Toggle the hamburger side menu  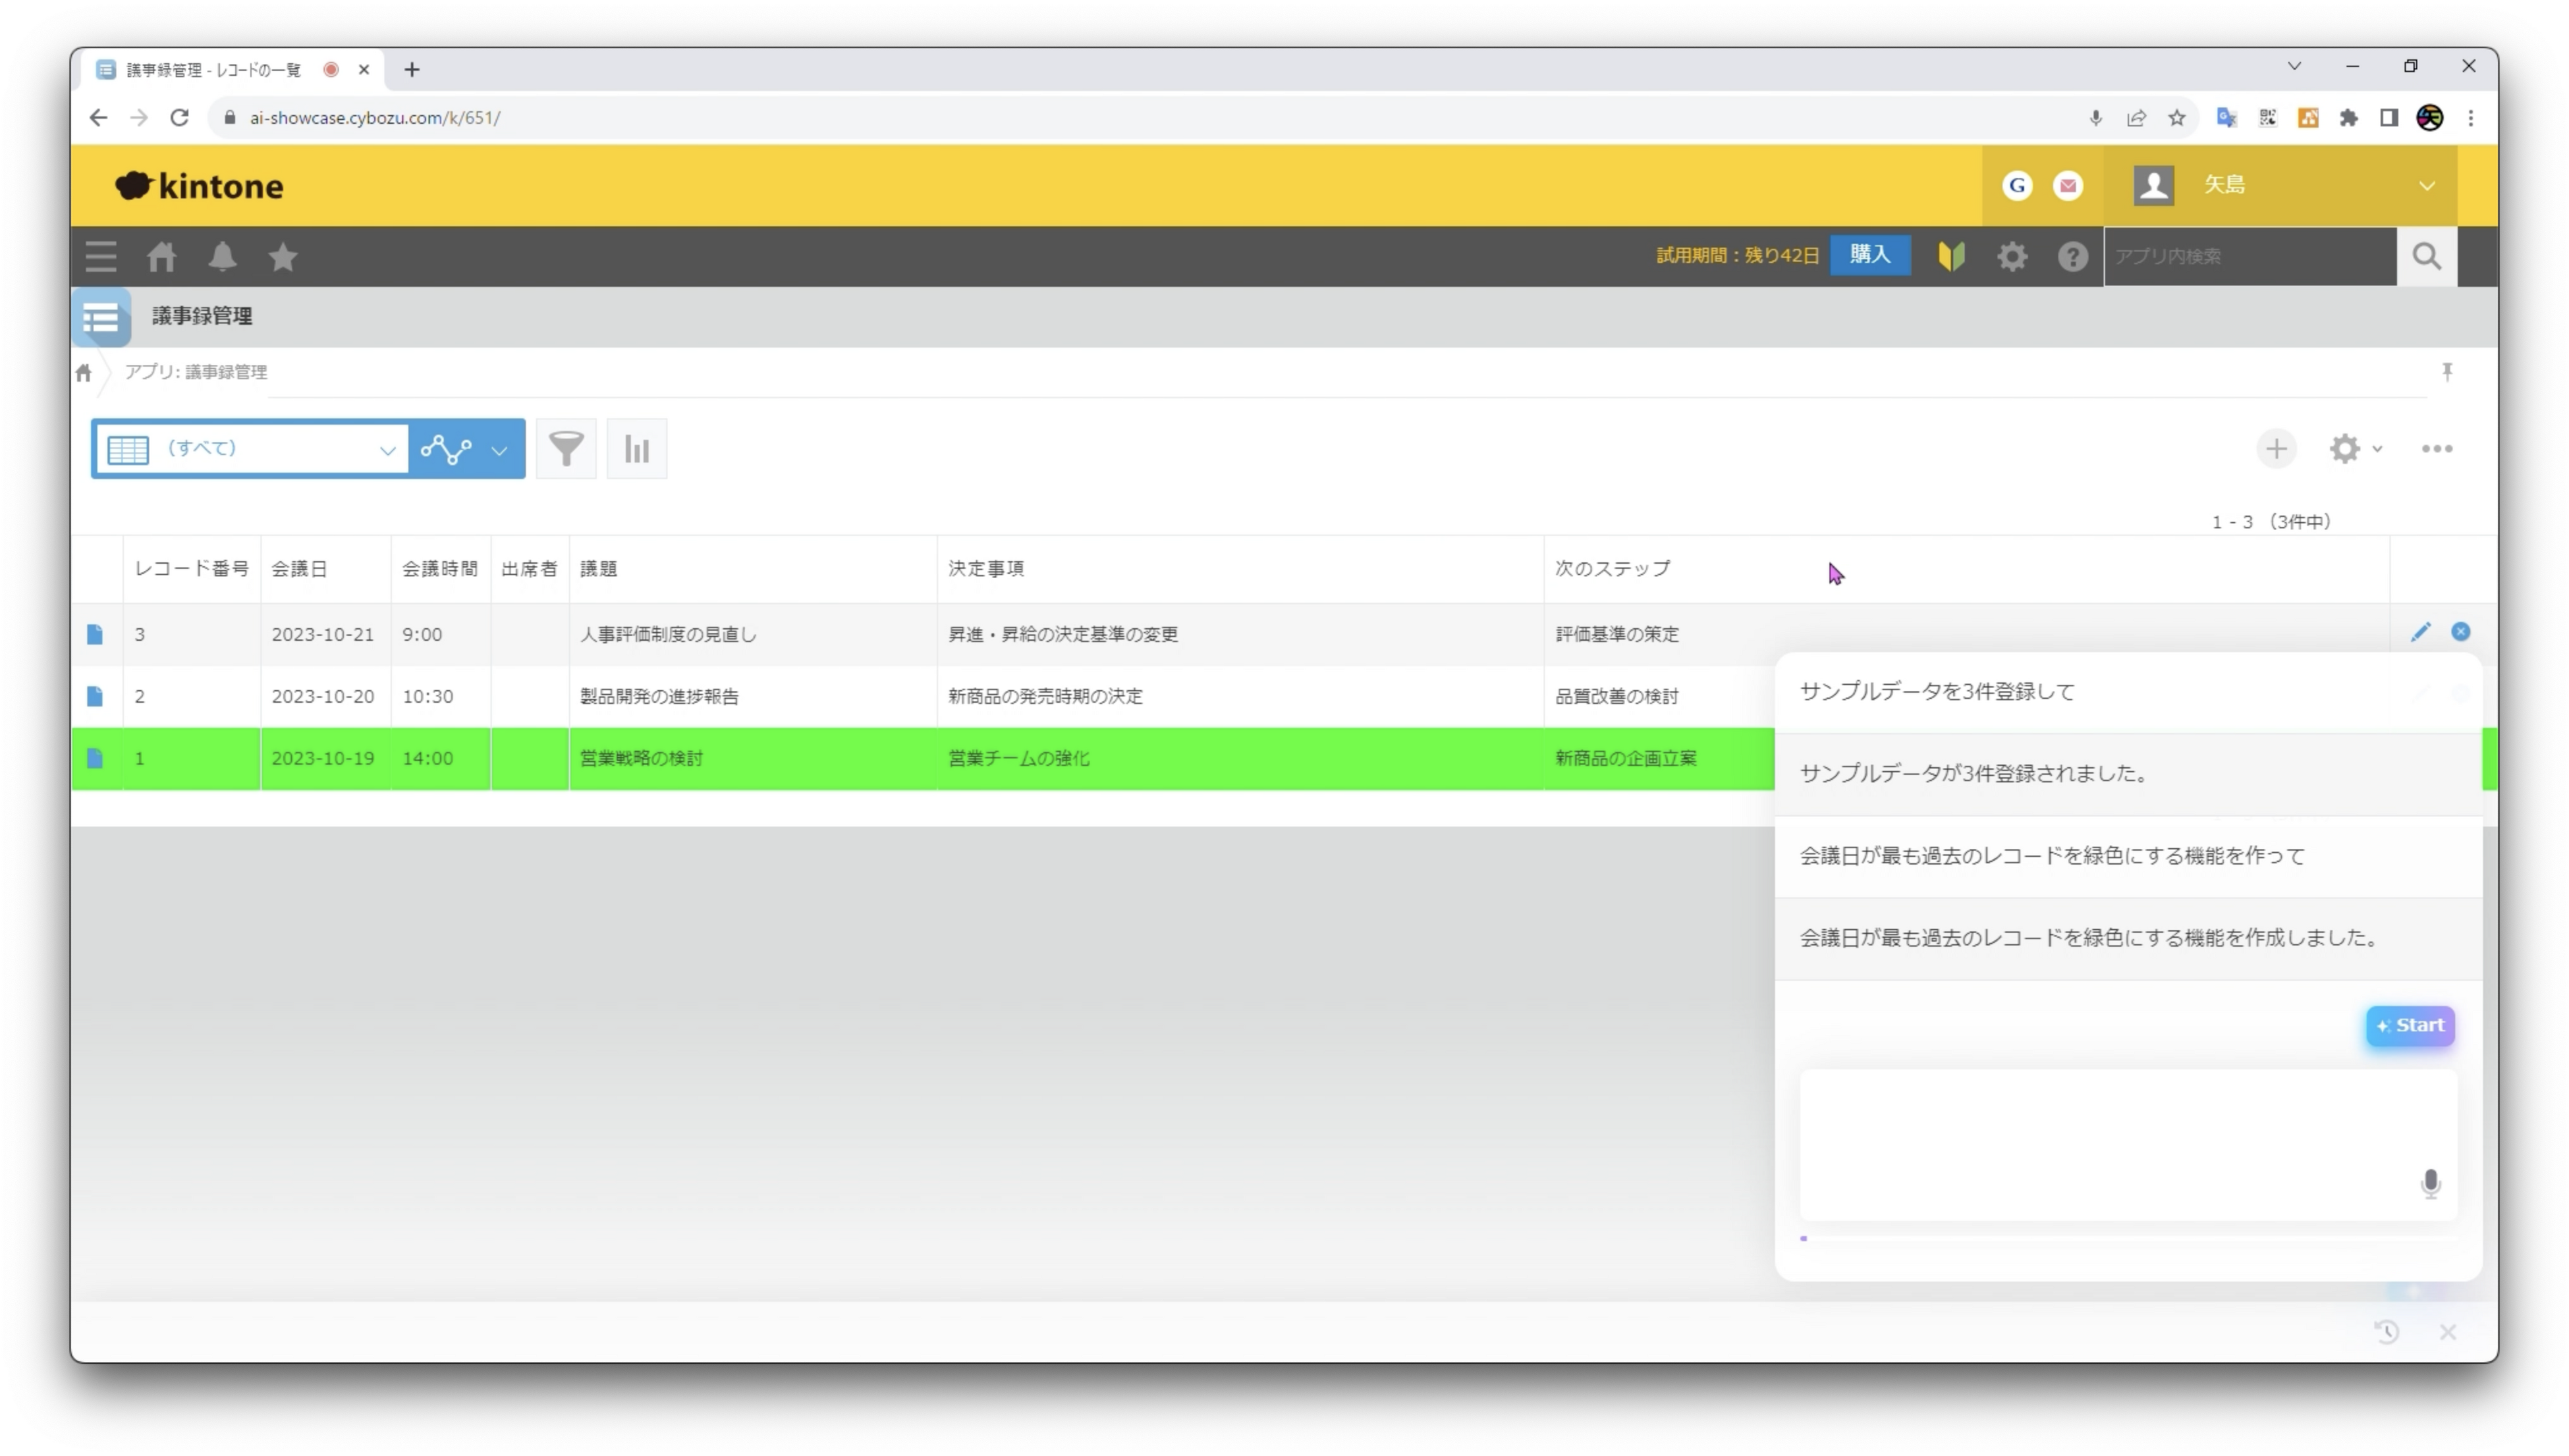coord(101,257)
